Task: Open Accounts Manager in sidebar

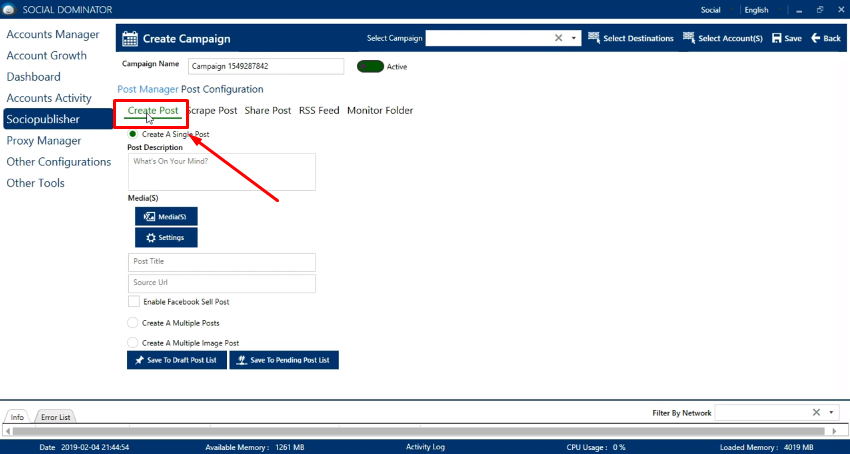Action: (x=53, y=35)
